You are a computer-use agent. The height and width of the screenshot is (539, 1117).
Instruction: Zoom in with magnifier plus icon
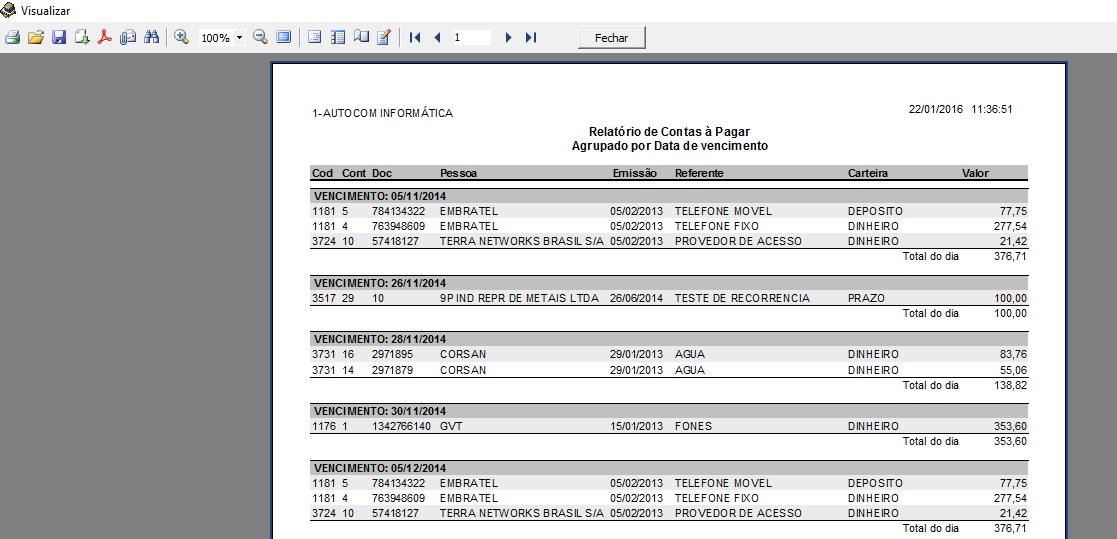pos(182,37)
